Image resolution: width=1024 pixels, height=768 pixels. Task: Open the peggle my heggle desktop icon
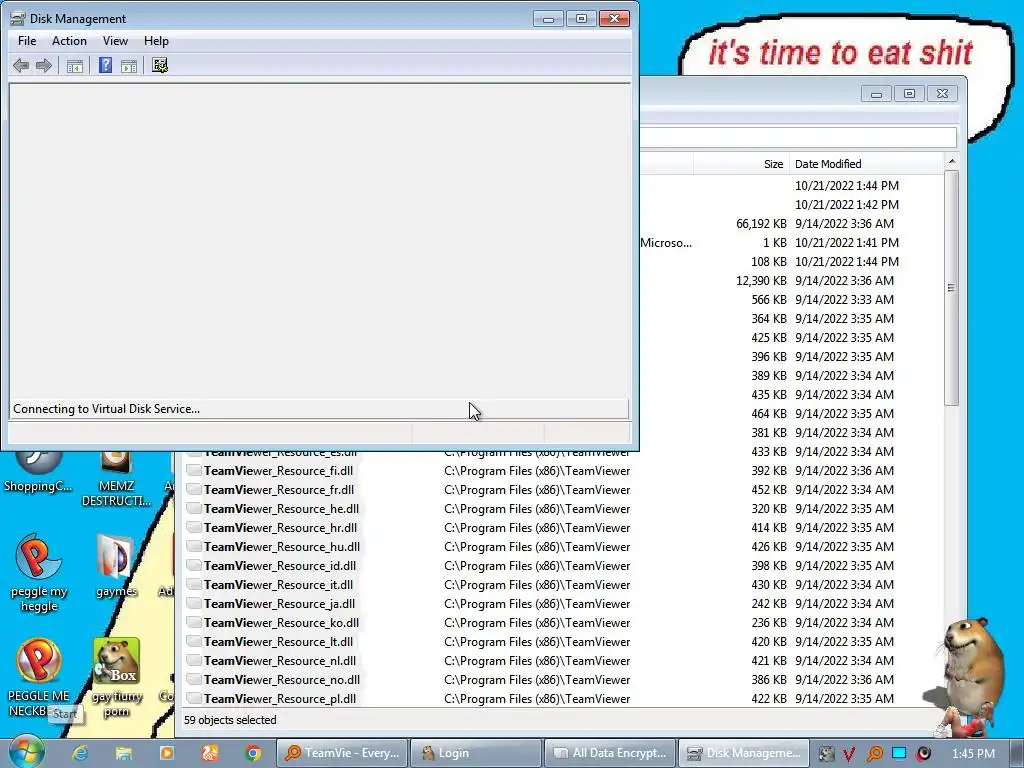point(39,573)
